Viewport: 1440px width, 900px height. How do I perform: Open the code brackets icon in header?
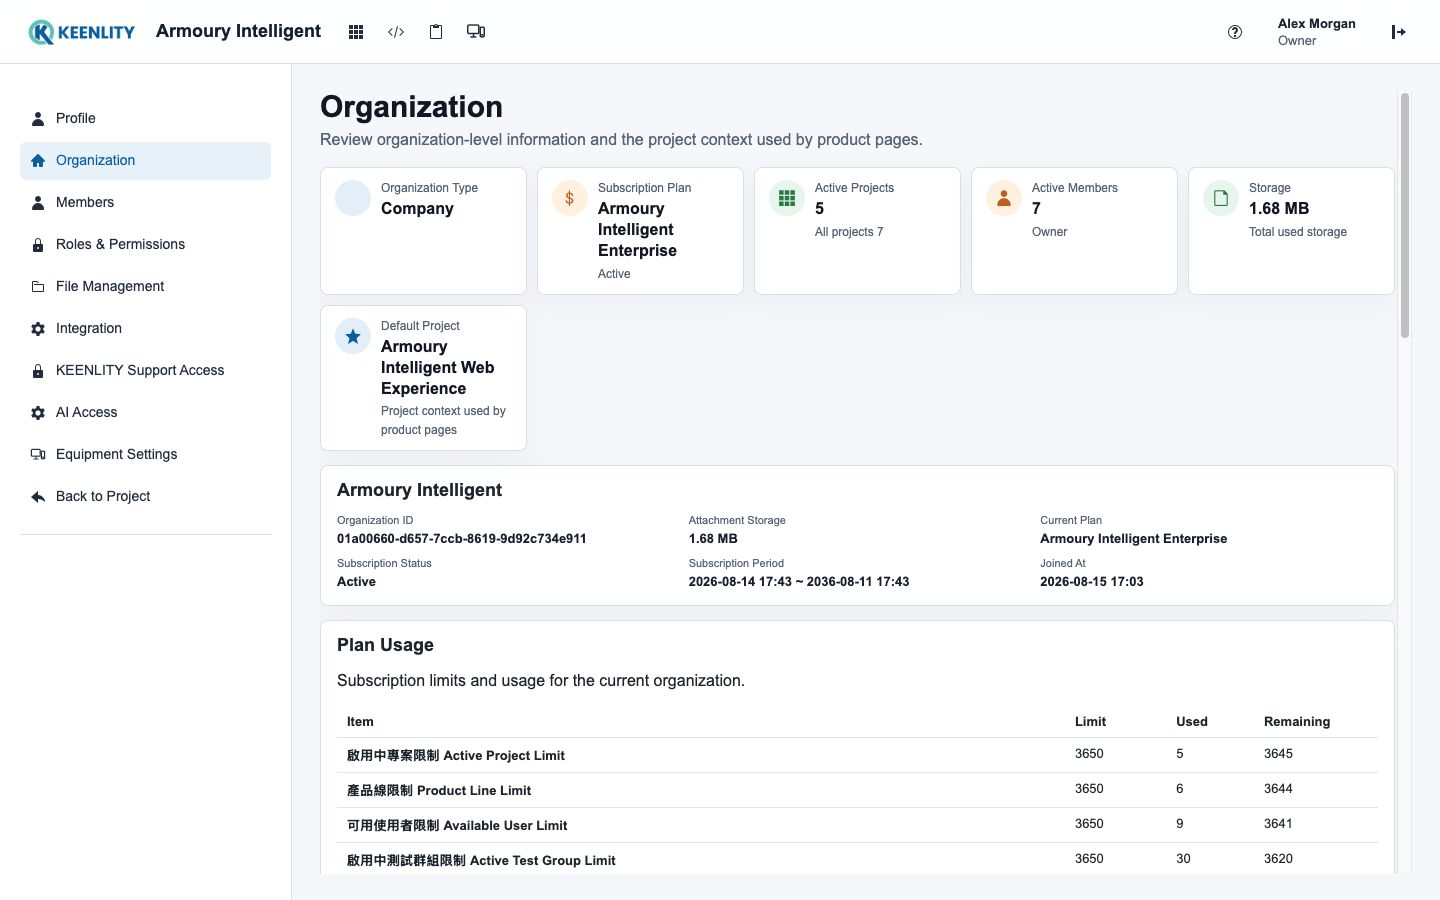coord(396,32)
